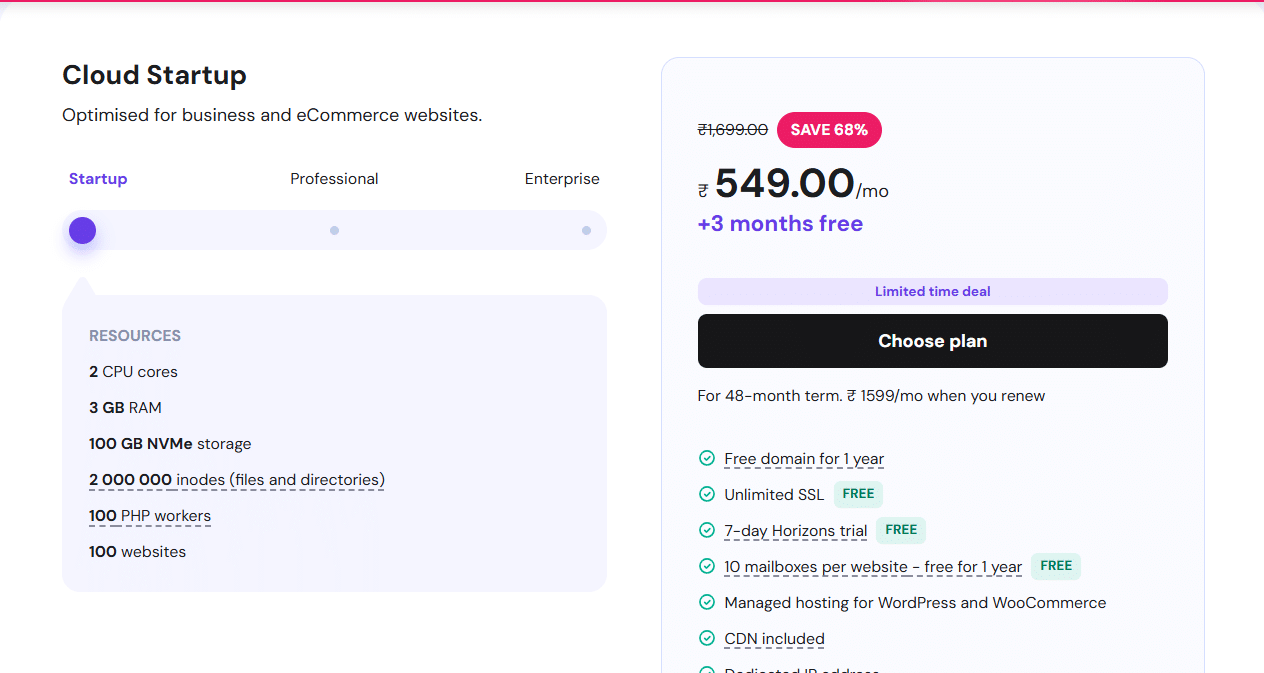Click the checkmark beside 10 mailboxes feature
The height and width of the screenshot is (673, 1264).
(x=707, y=566)
